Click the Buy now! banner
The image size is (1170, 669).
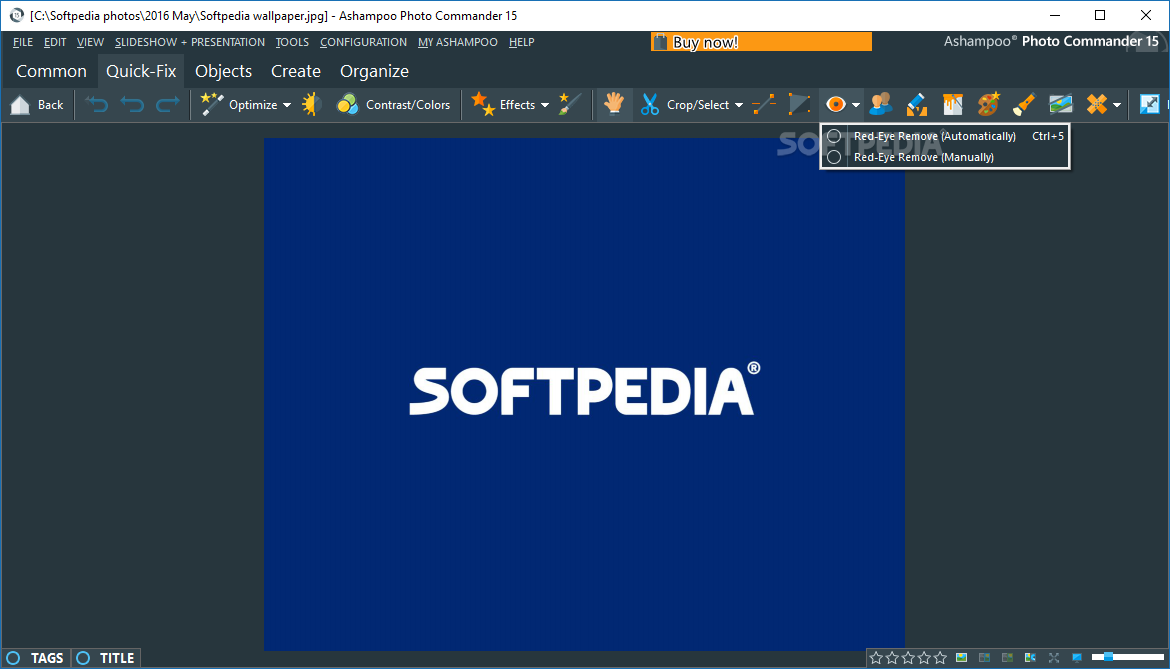click(761, 42)
